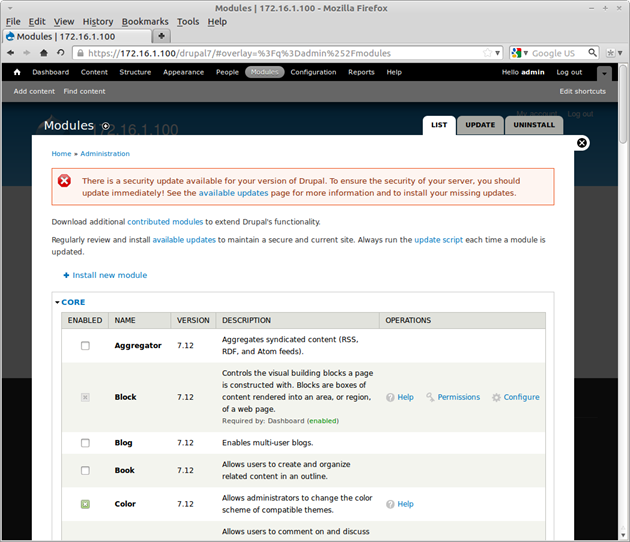Toggle the admin shortcut bar drawer arrow
This screenshot has height=542, width=630.
(604, 73)
